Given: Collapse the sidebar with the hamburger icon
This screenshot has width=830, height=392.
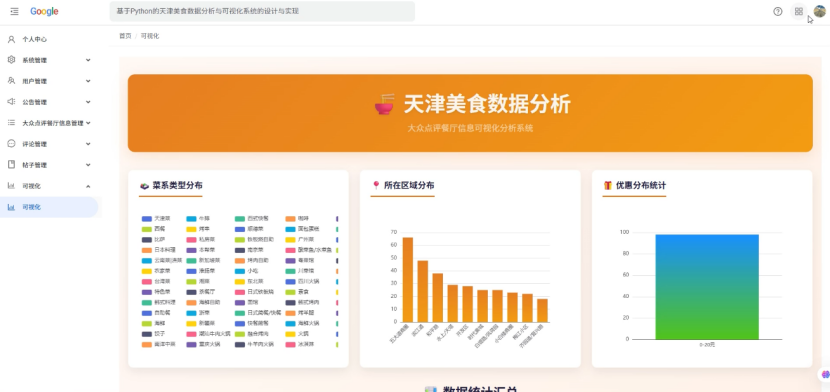Looking at the screenshot, I should (14, 11).
